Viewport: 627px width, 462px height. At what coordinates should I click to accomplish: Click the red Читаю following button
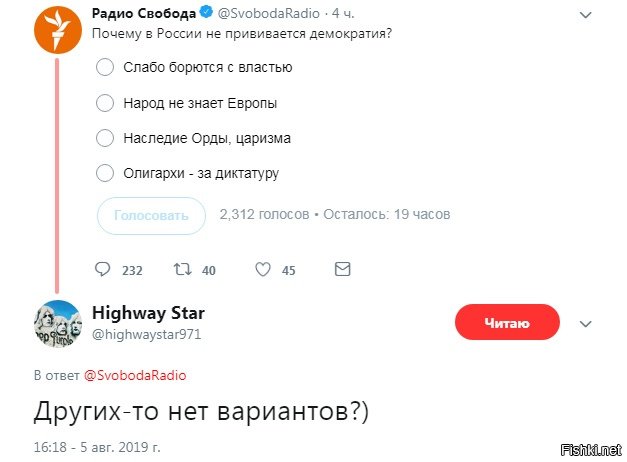tap(507, 323)
